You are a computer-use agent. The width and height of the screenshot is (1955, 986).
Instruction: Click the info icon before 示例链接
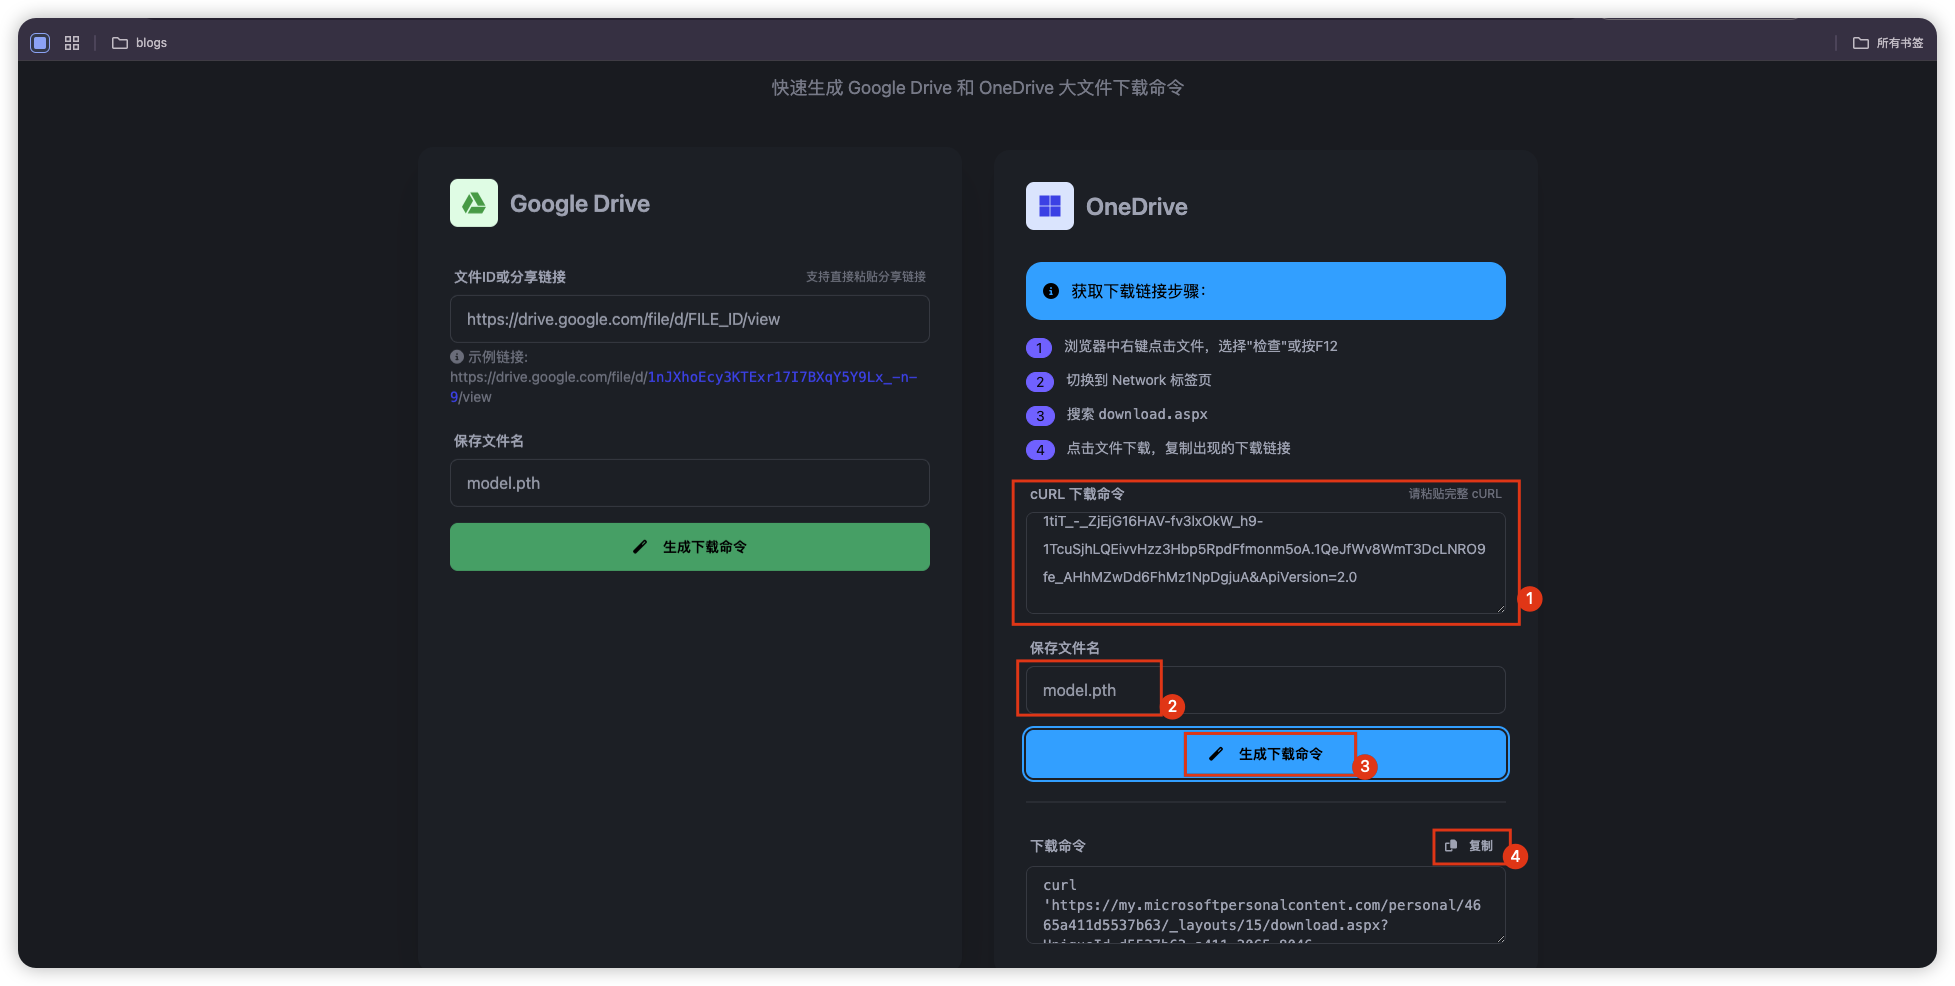pos(456,356)
